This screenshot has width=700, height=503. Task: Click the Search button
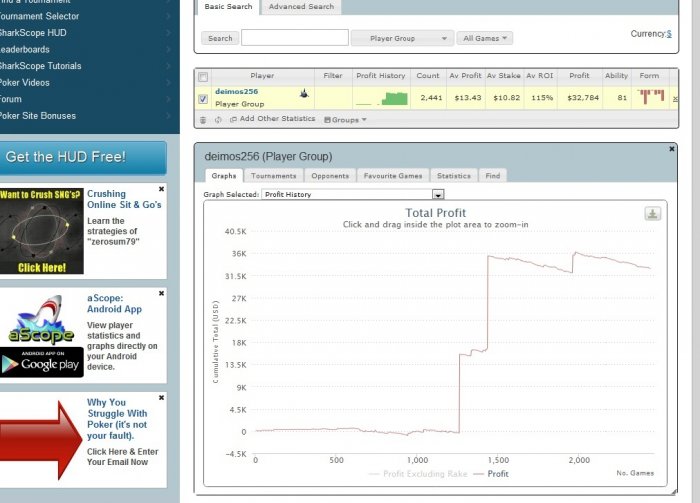[x=220, y=38]
